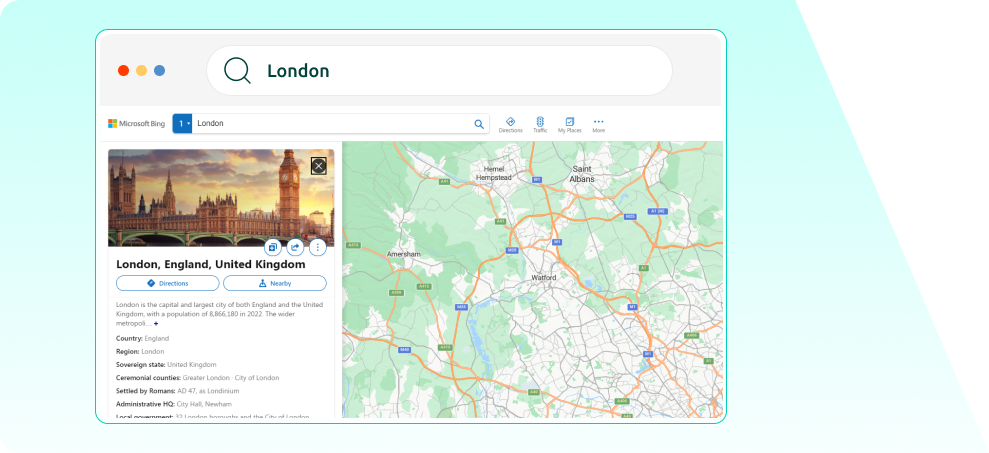Click the Country: England row
This screenshot has width=989, height=453.
[x=143, y=338]
